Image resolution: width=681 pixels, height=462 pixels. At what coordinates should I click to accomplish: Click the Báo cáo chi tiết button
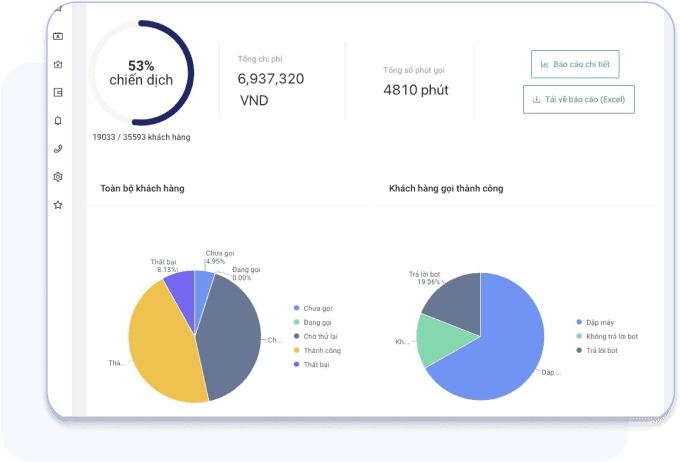(575, 64)
